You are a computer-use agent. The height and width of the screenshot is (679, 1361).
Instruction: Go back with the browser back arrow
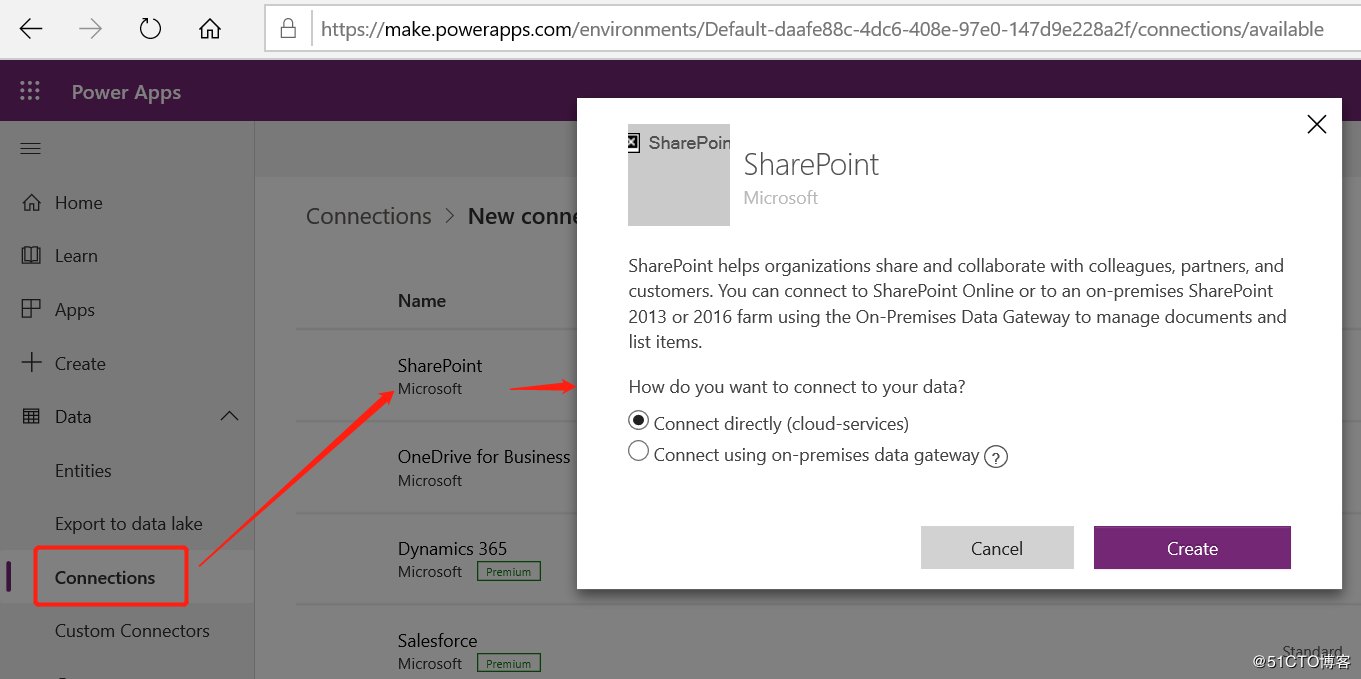(31, 29)
